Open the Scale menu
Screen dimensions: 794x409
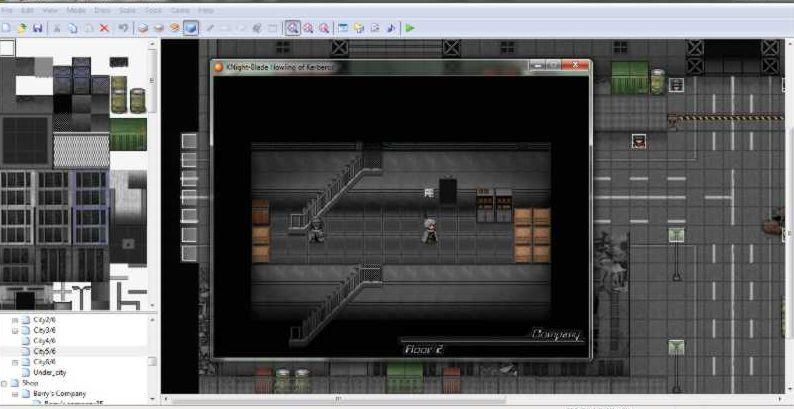[127, 10]
